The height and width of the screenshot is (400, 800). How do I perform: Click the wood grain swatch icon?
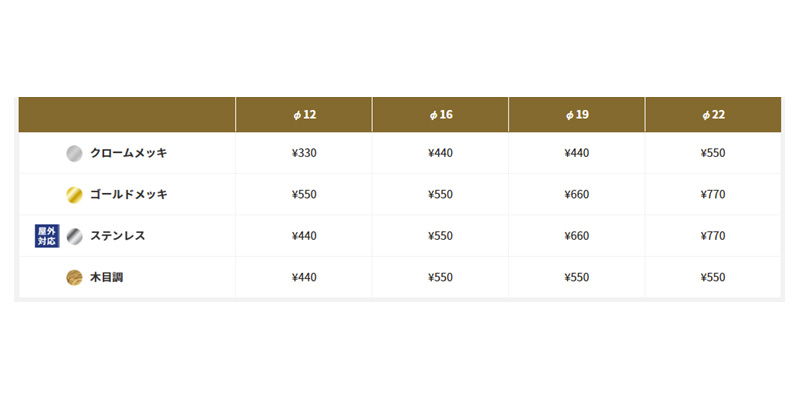(74, 278)
